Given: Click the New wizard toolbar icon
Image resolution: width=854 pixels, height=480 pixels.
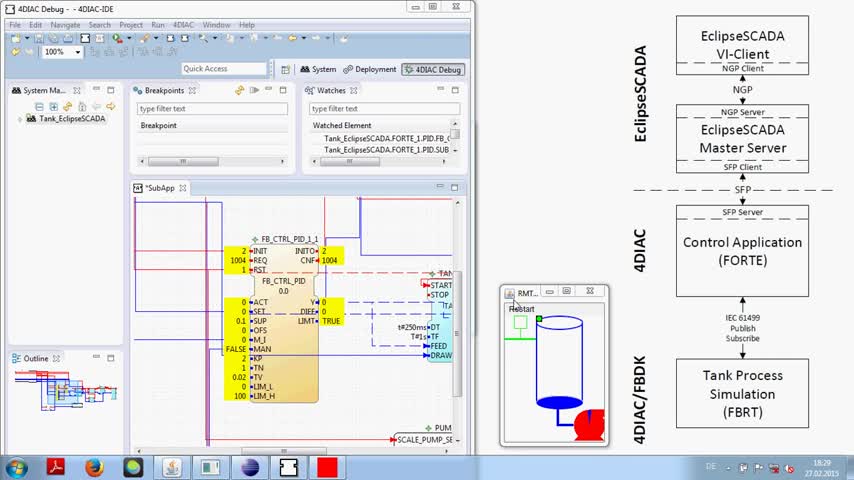Looking at the screenshot, I should click(16, 38).
